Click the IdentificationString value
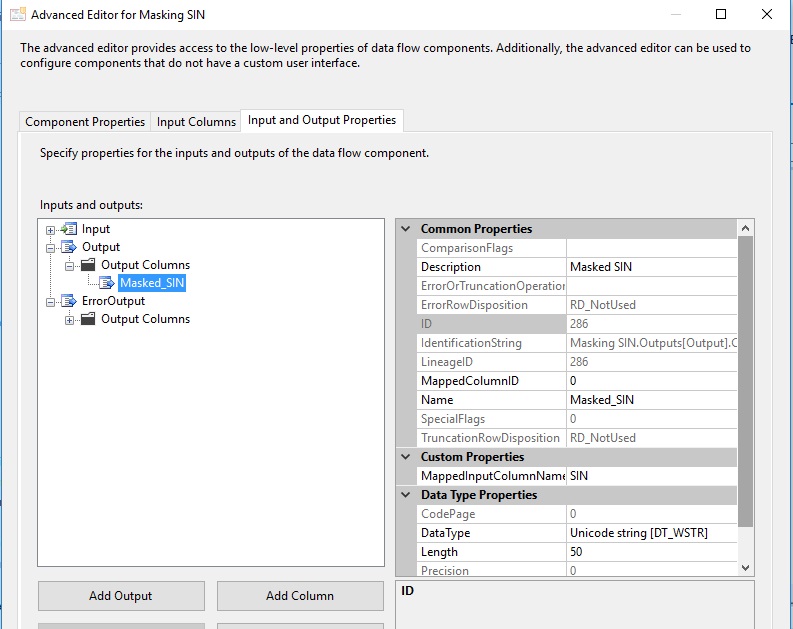The width and height of the screenshot is (793, 629). pyautogui.click(x=651, y=343)
